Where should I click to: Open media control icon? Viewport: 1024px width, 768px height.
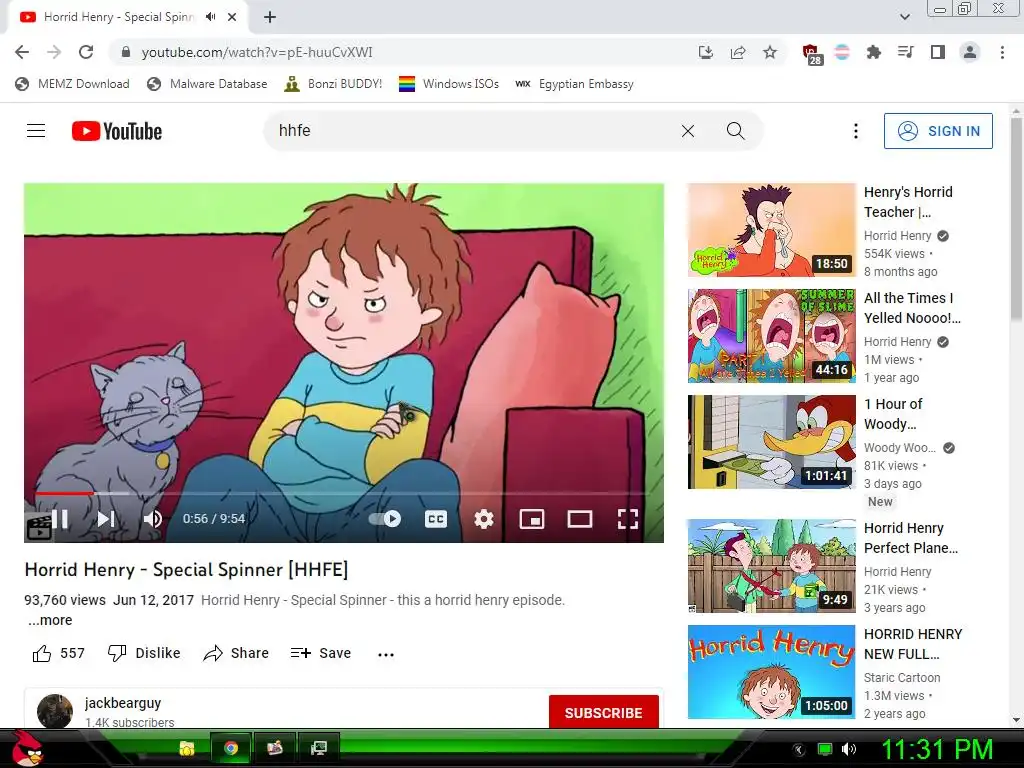(906, 52)
